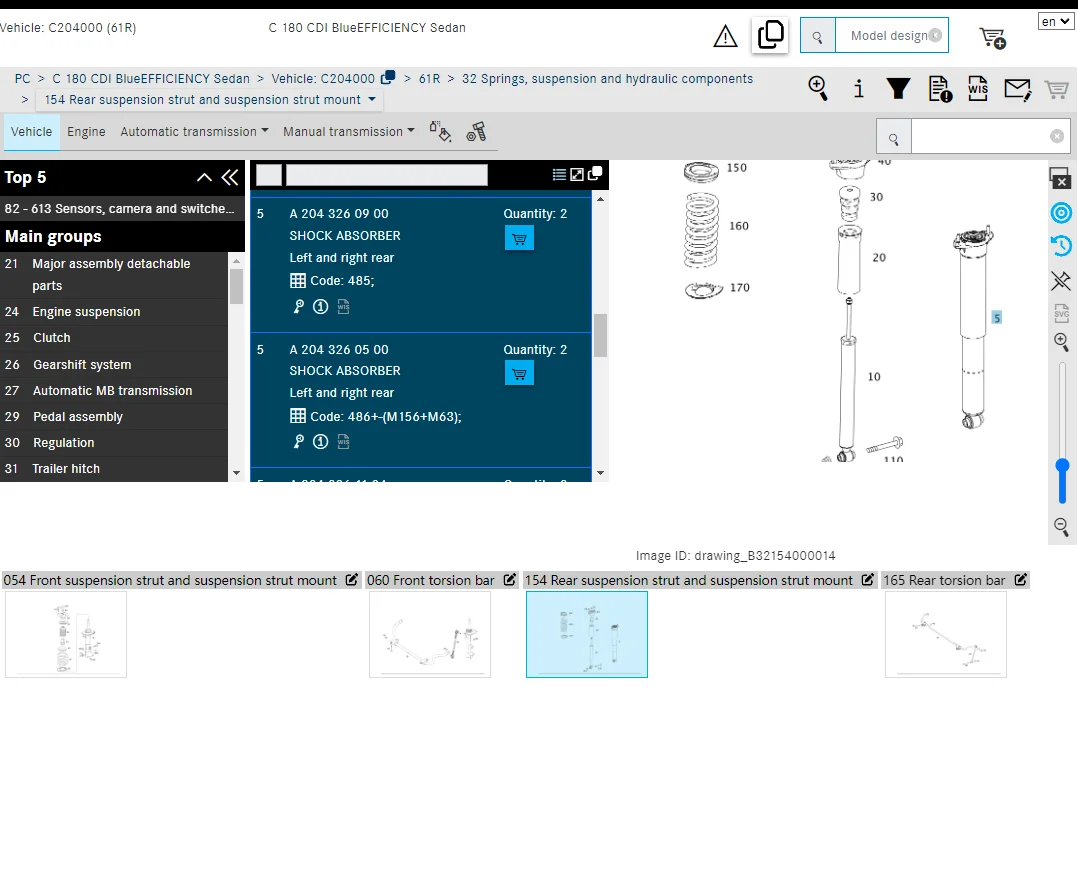Close the drawing panel icon
Image resolution: width=1078 pixels, height=875 pixels.
pos(1060,178)
